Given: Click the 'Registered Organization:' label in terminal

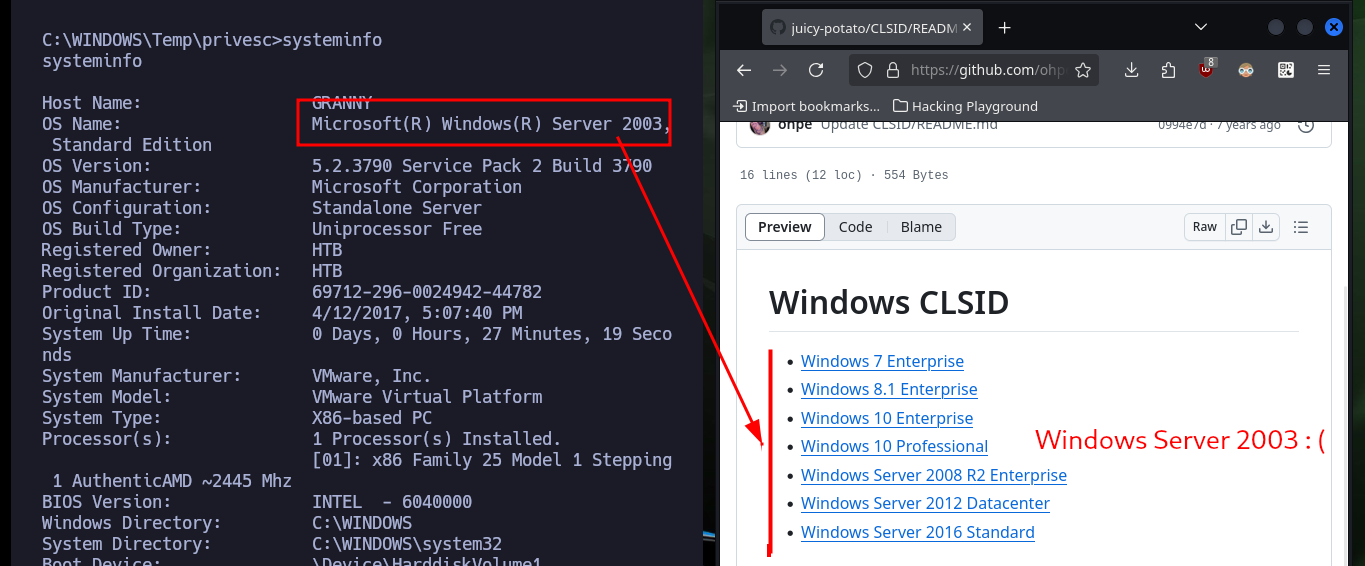Looking at the screenshot, I should pos(162,271).
